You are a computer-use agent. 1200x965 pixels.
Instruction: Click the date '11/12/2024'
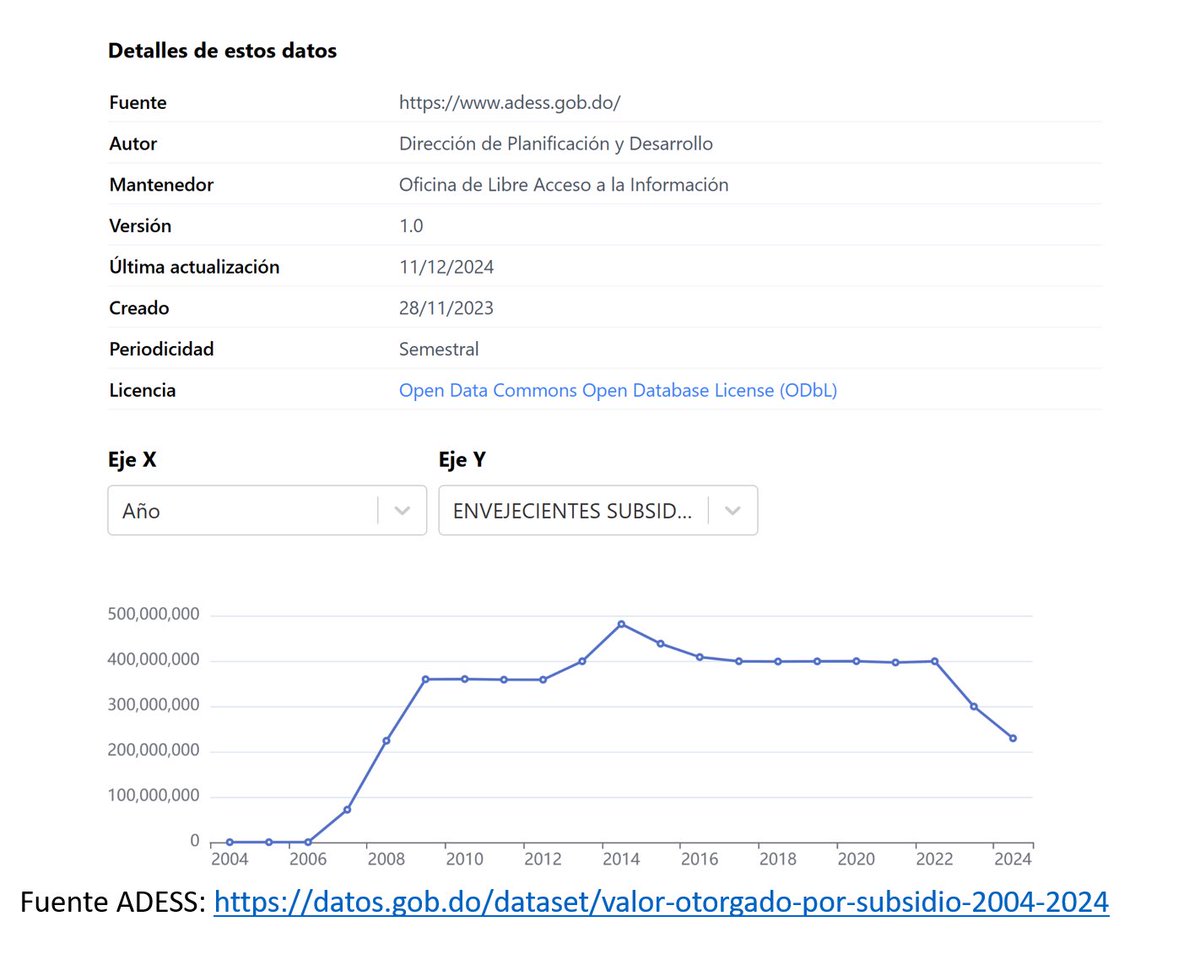pos(446,267)
